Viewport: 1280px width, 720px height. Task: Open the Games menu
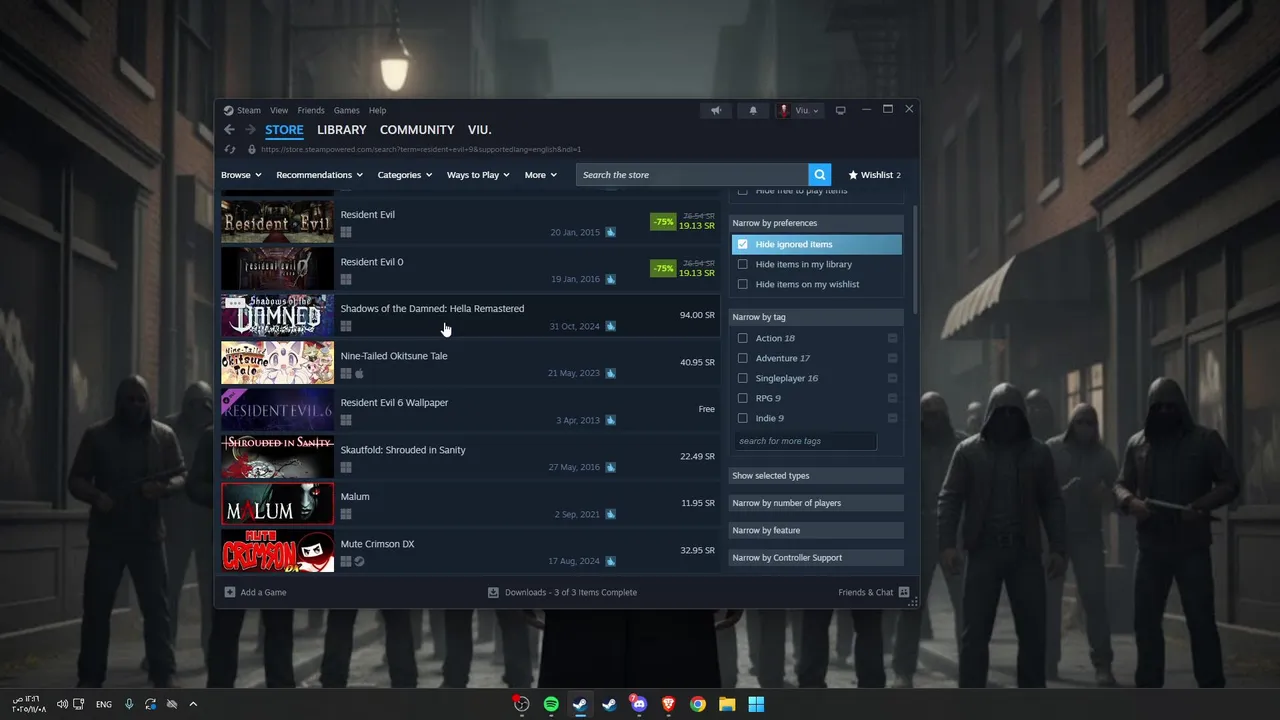point(347,110)
